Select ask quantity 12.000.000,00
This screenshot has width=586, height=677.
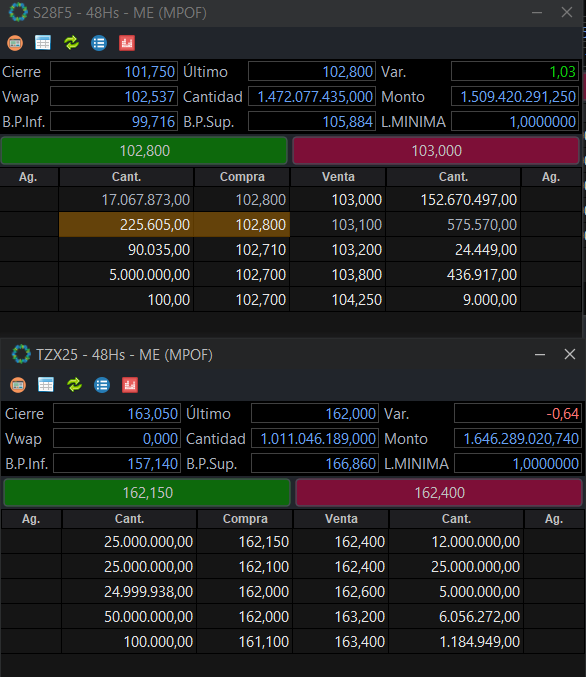(456, 542)
